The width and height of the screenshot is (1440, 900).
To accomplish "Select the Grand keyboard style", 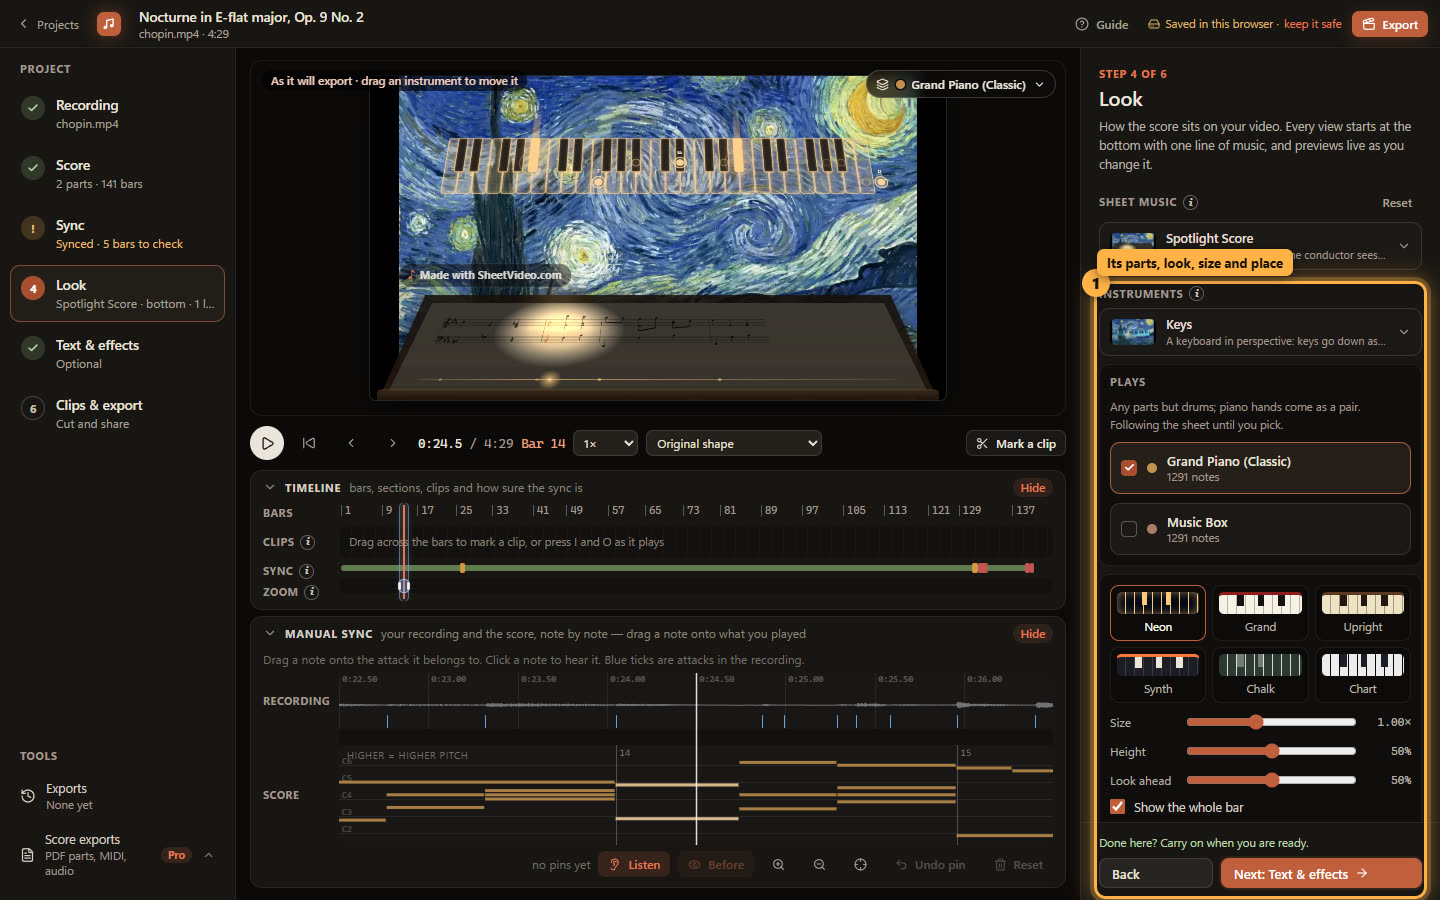I will pyautogui.click(x=1260, y=613).
